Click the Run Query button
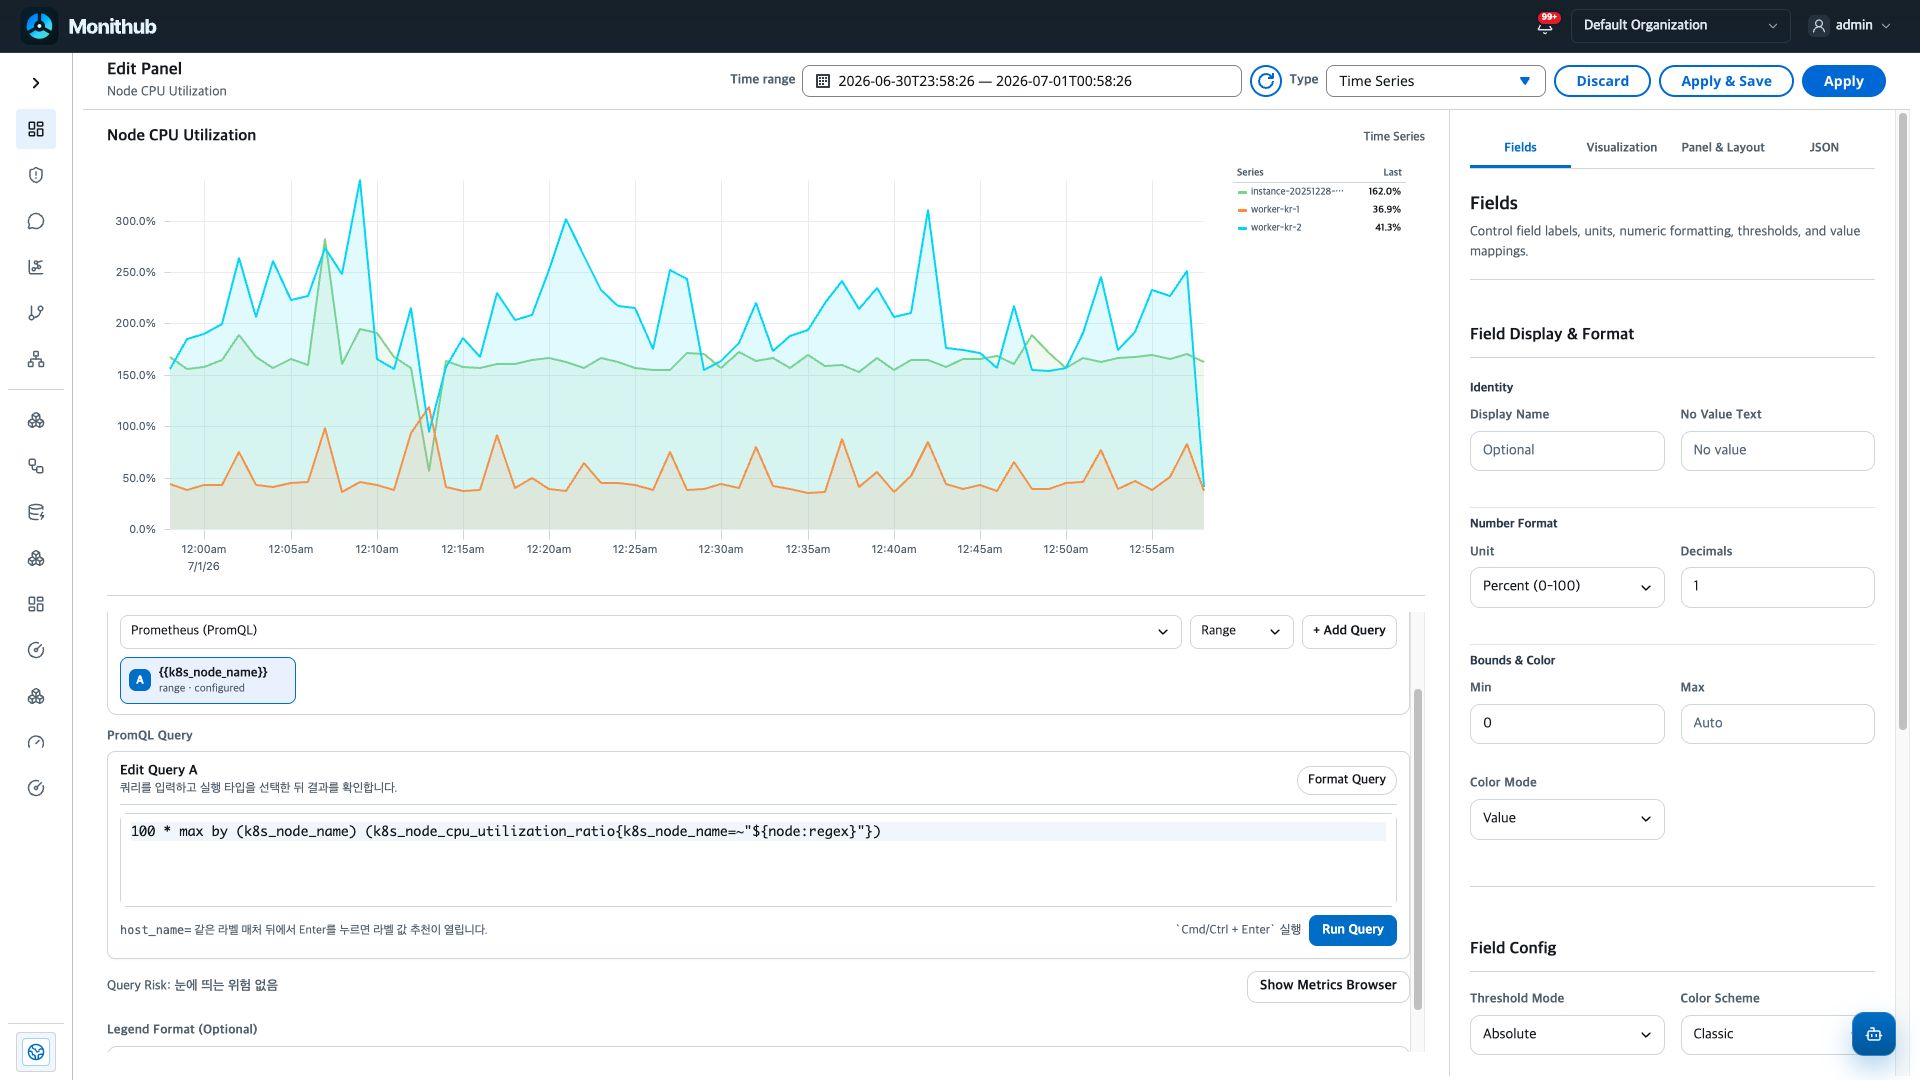Image resolution: width=1920 pixels, height=1080 pixels. [x=1352, y=930]
